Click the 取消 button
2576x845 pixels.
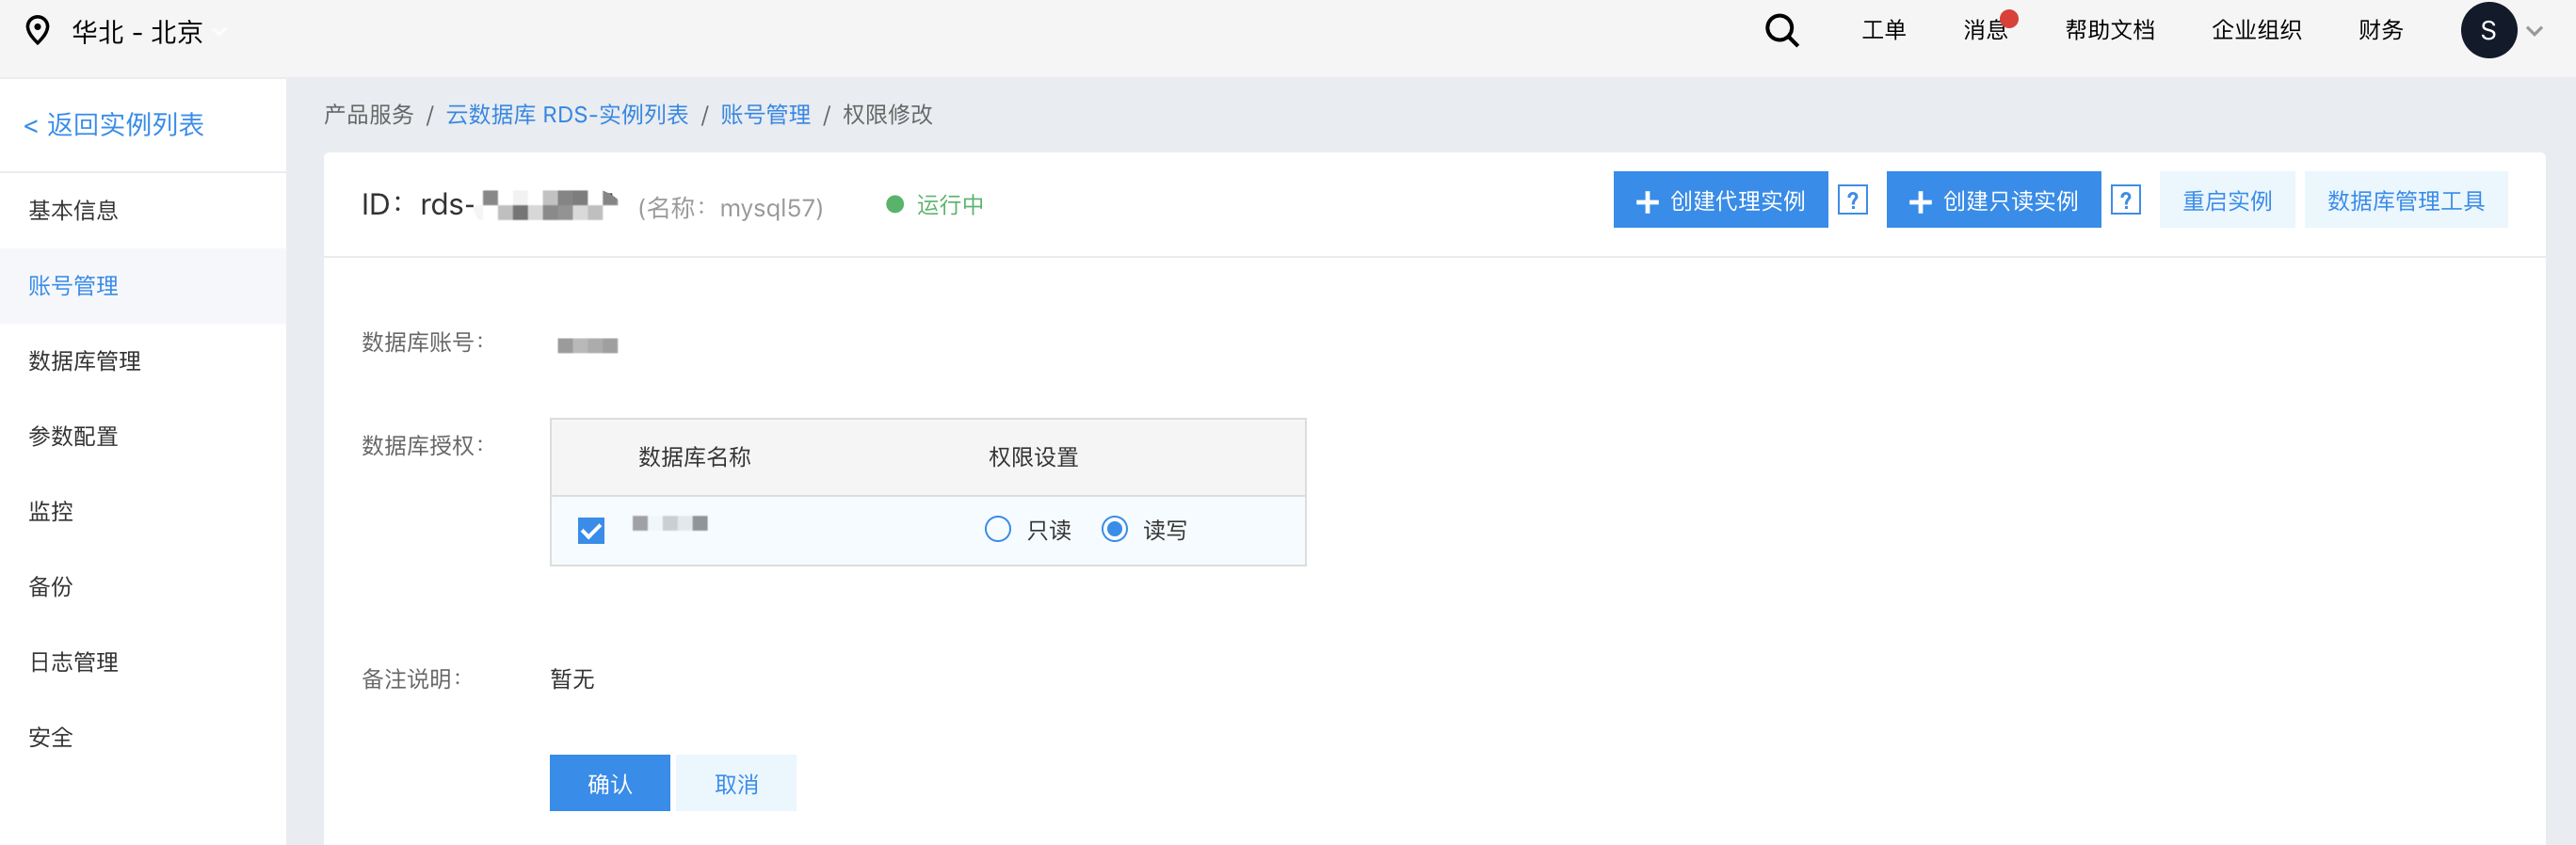[736, 783]
